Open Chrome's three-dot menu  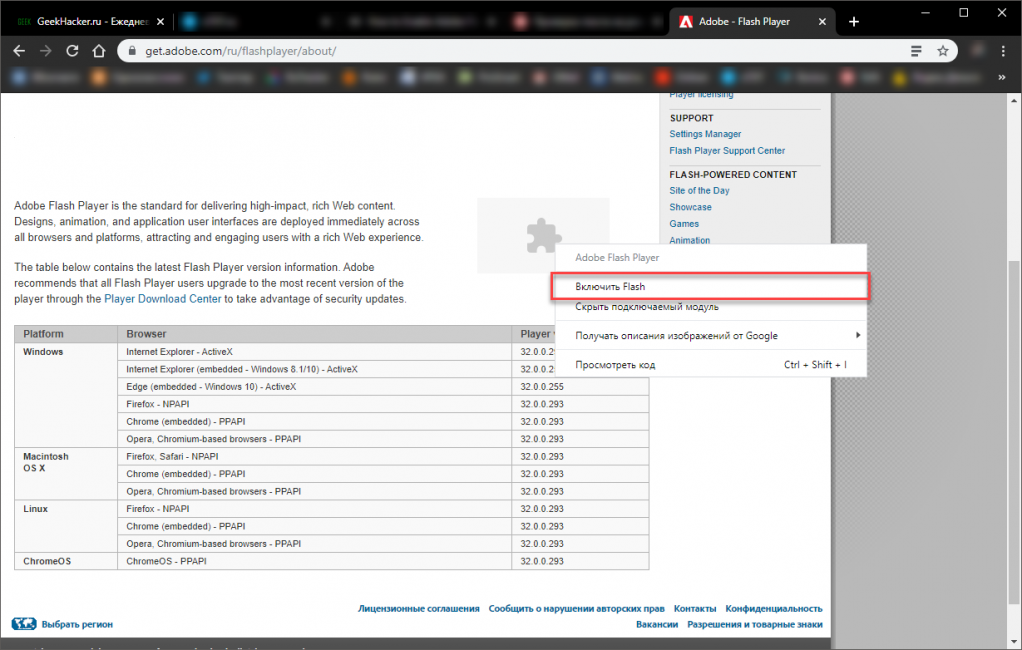coord(1001,51)
